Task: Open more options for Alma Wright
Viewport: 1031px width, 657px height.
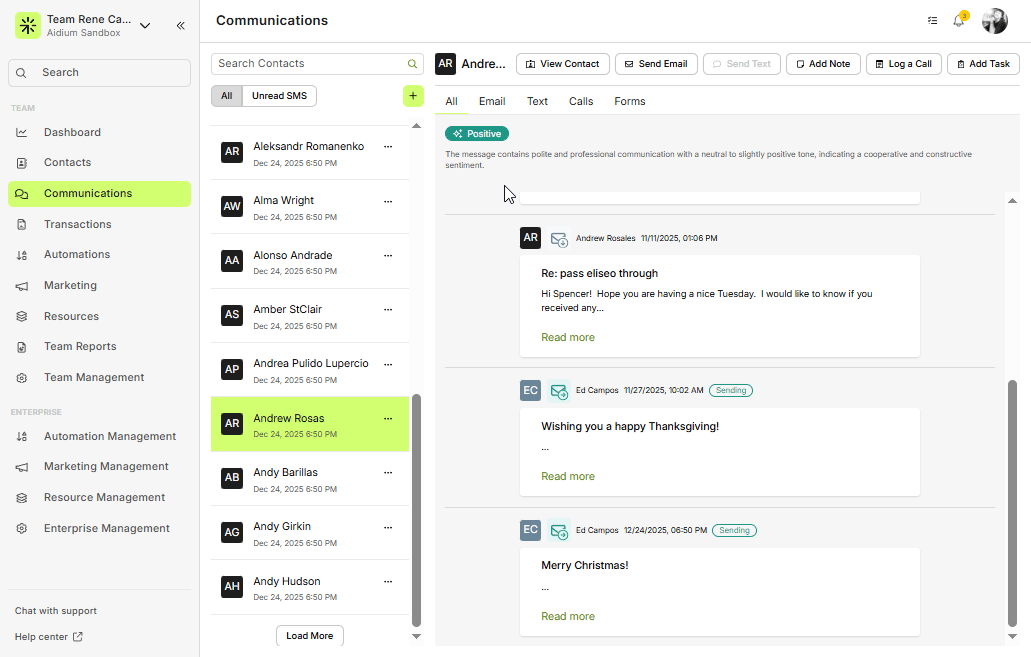Action: click(x=388, y=201)
